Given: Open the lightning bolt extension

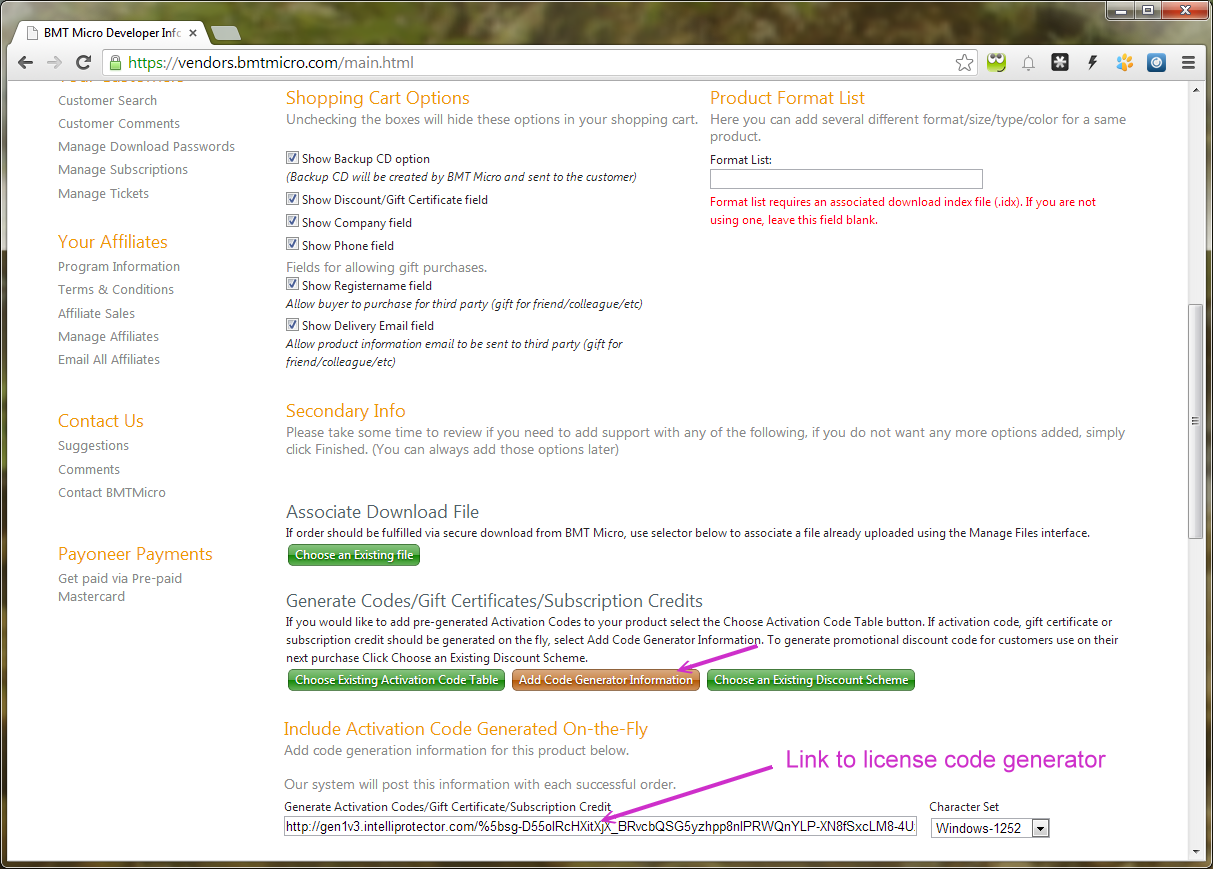Looking at the screenshot, I should click(1092, 63).
